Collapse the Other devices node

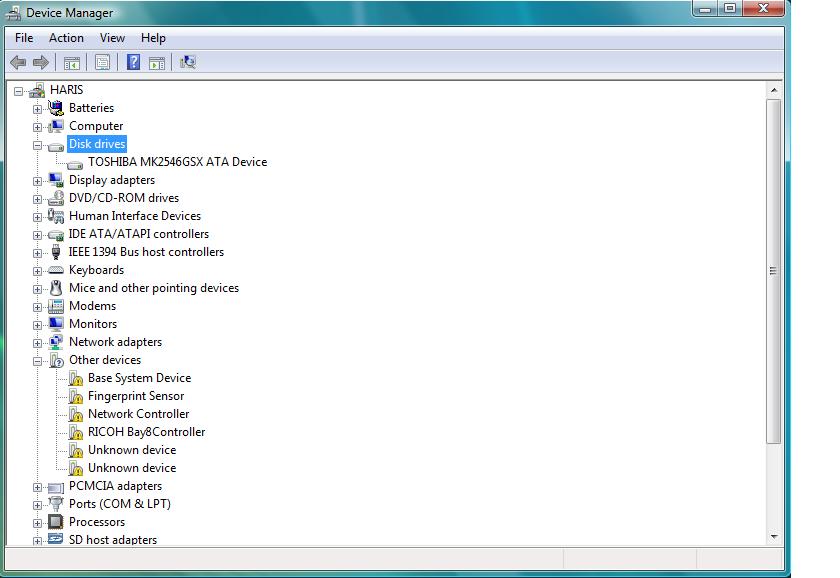[38, 362]
